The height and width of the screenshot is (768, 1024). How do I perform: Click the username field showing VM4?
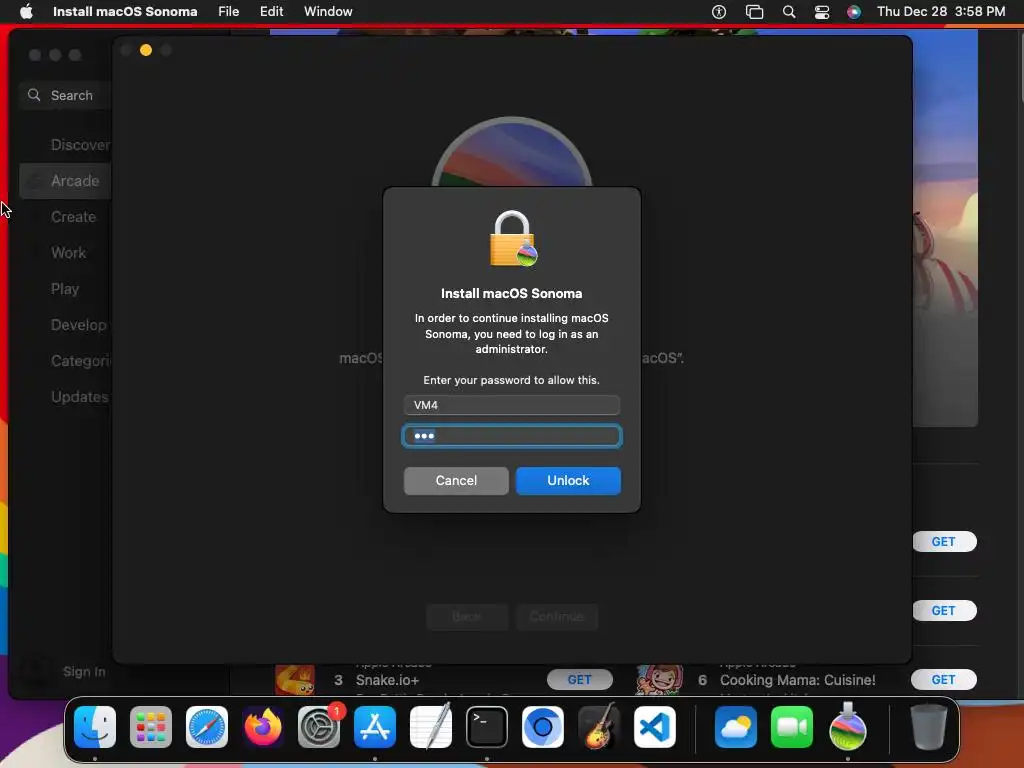tap(512, 405)
